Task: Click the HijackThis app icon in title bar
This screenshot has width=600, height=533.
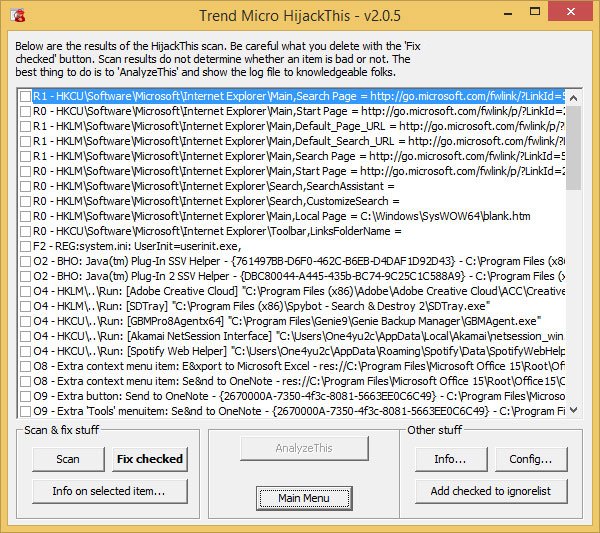Action: click(x=18, y=15)
